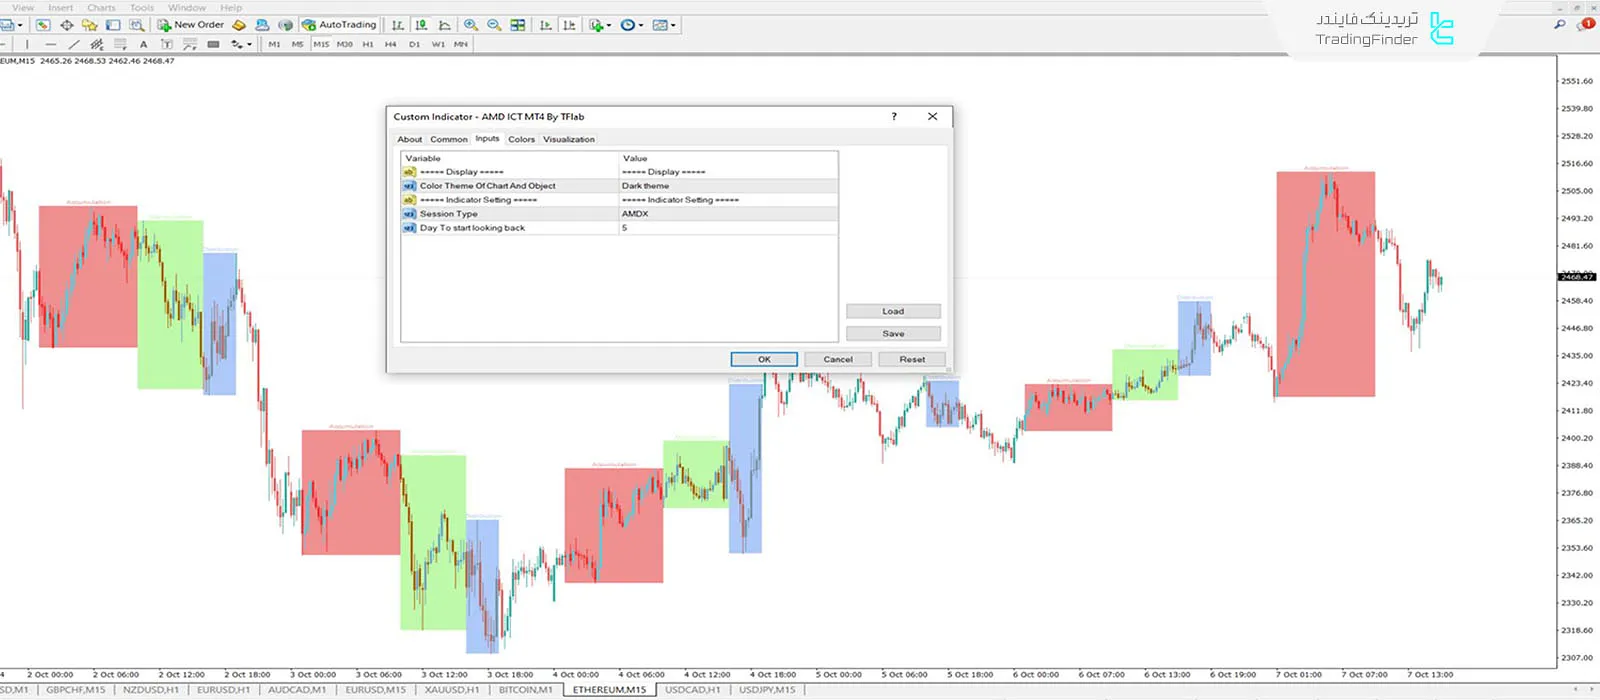Open the chart templates dropdown
1600x700 pixels.
(x=663, y=25)
